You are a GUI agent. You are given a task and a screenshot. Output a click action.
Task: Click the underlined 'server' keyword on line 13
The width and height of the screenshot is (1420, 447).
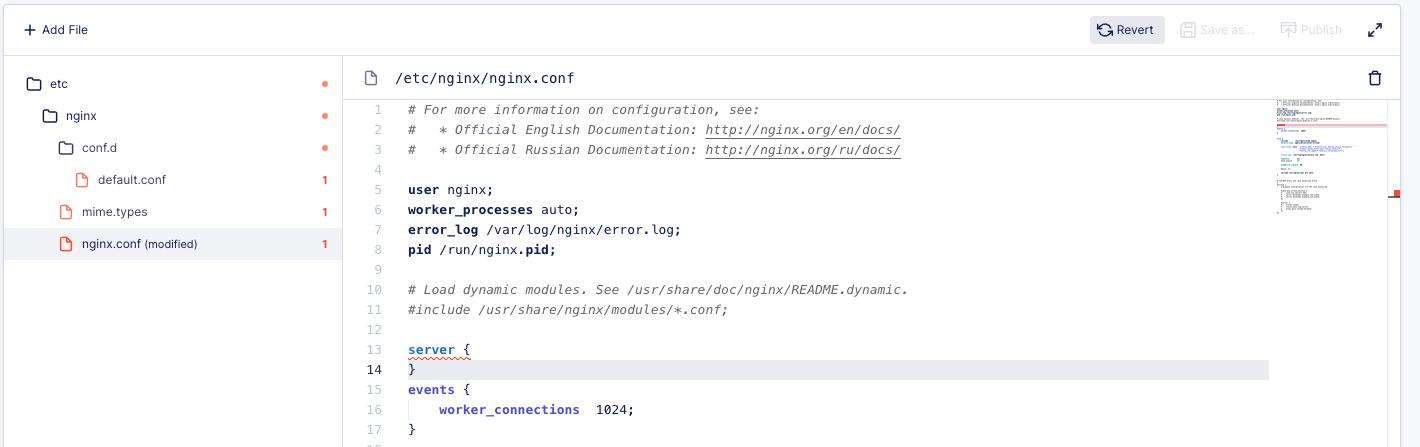point(431,350)
